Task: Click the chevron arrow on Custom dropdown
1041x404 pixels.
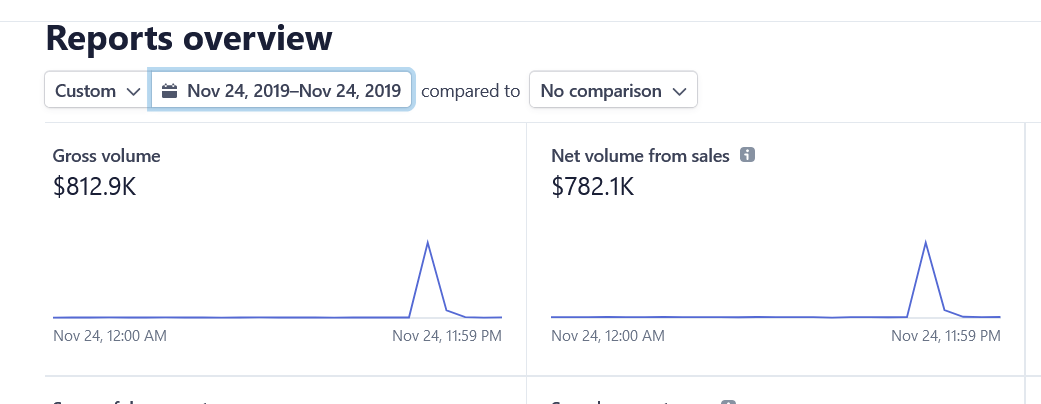Action: click(133, 91)
